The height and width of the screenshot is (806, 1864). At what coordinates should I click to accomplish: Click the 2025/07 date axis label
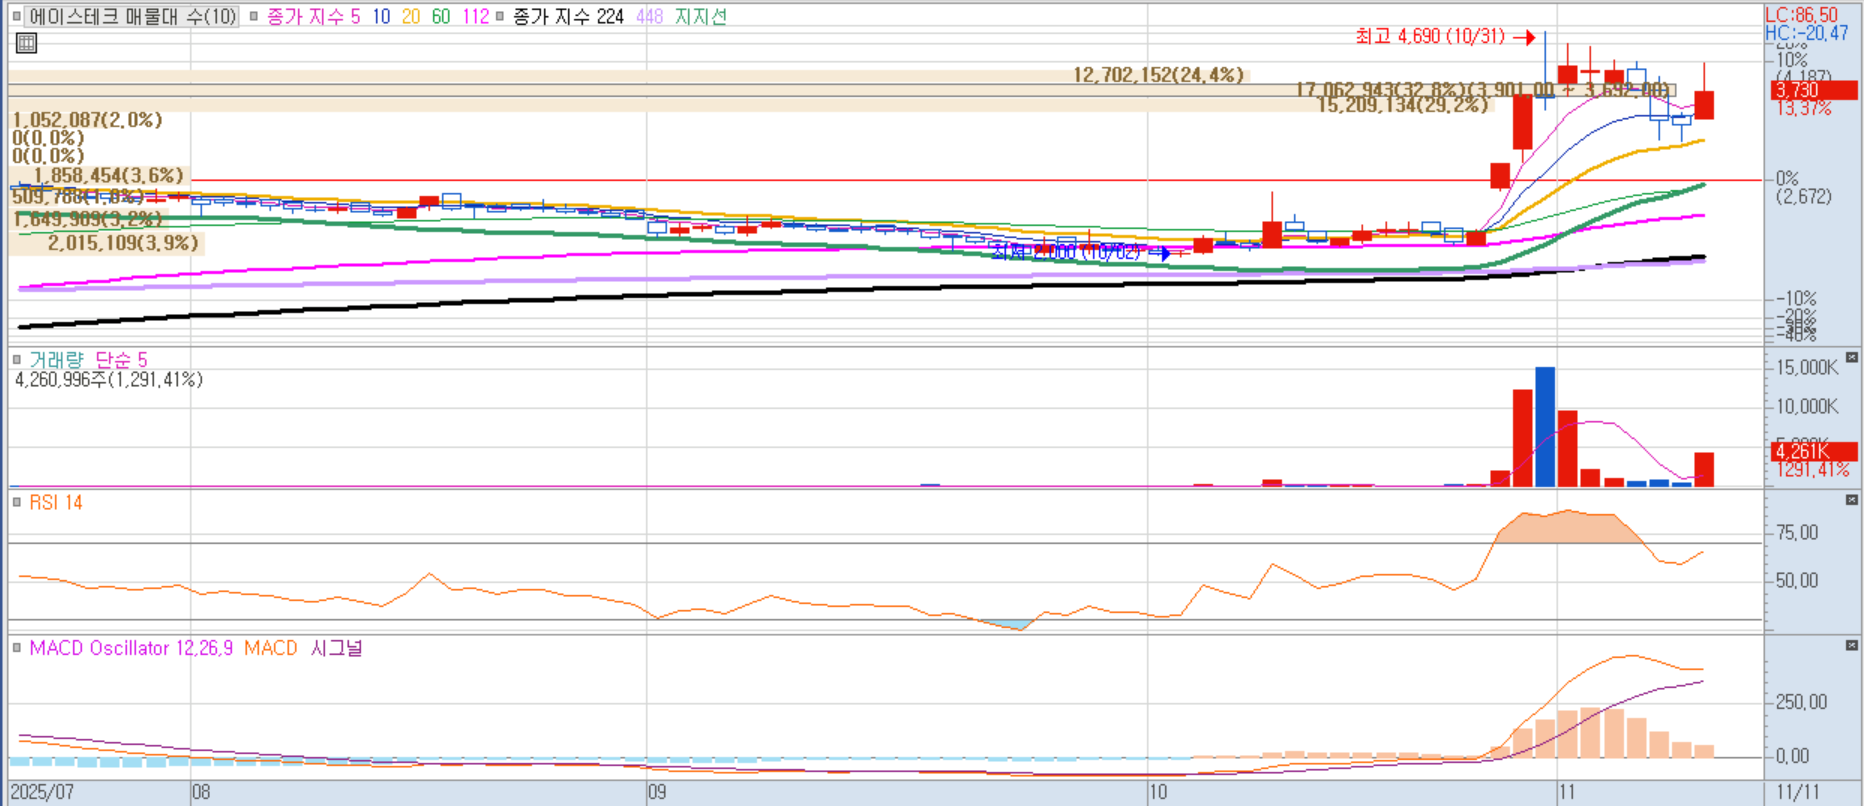pos(42,793)
